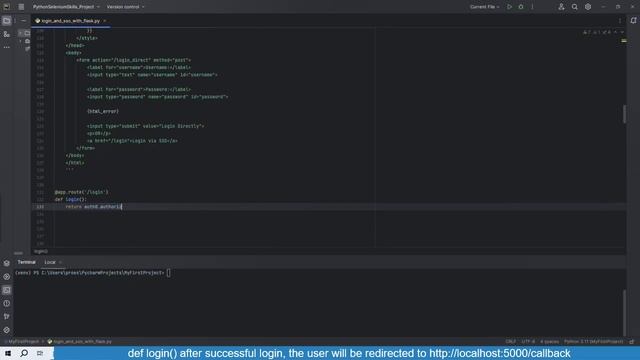The width and height of the screenshot is (640, 360).
Task: Click login_and_sso_with_flask.py status bar breadcrumb
Action: click(80, 342)
